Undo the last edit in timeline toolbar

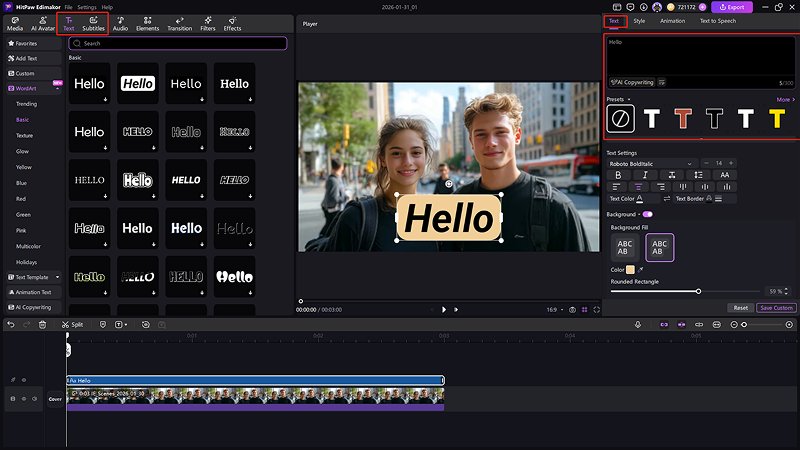click(x=11, y=324)
